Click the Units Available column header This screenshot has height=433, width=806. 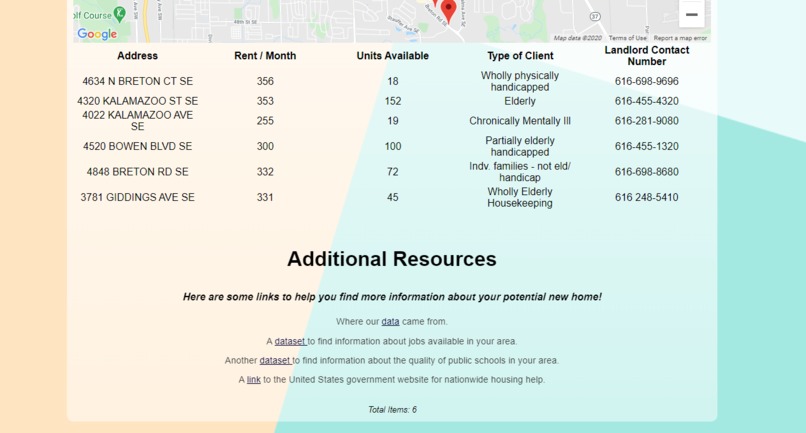pos(393,56)
